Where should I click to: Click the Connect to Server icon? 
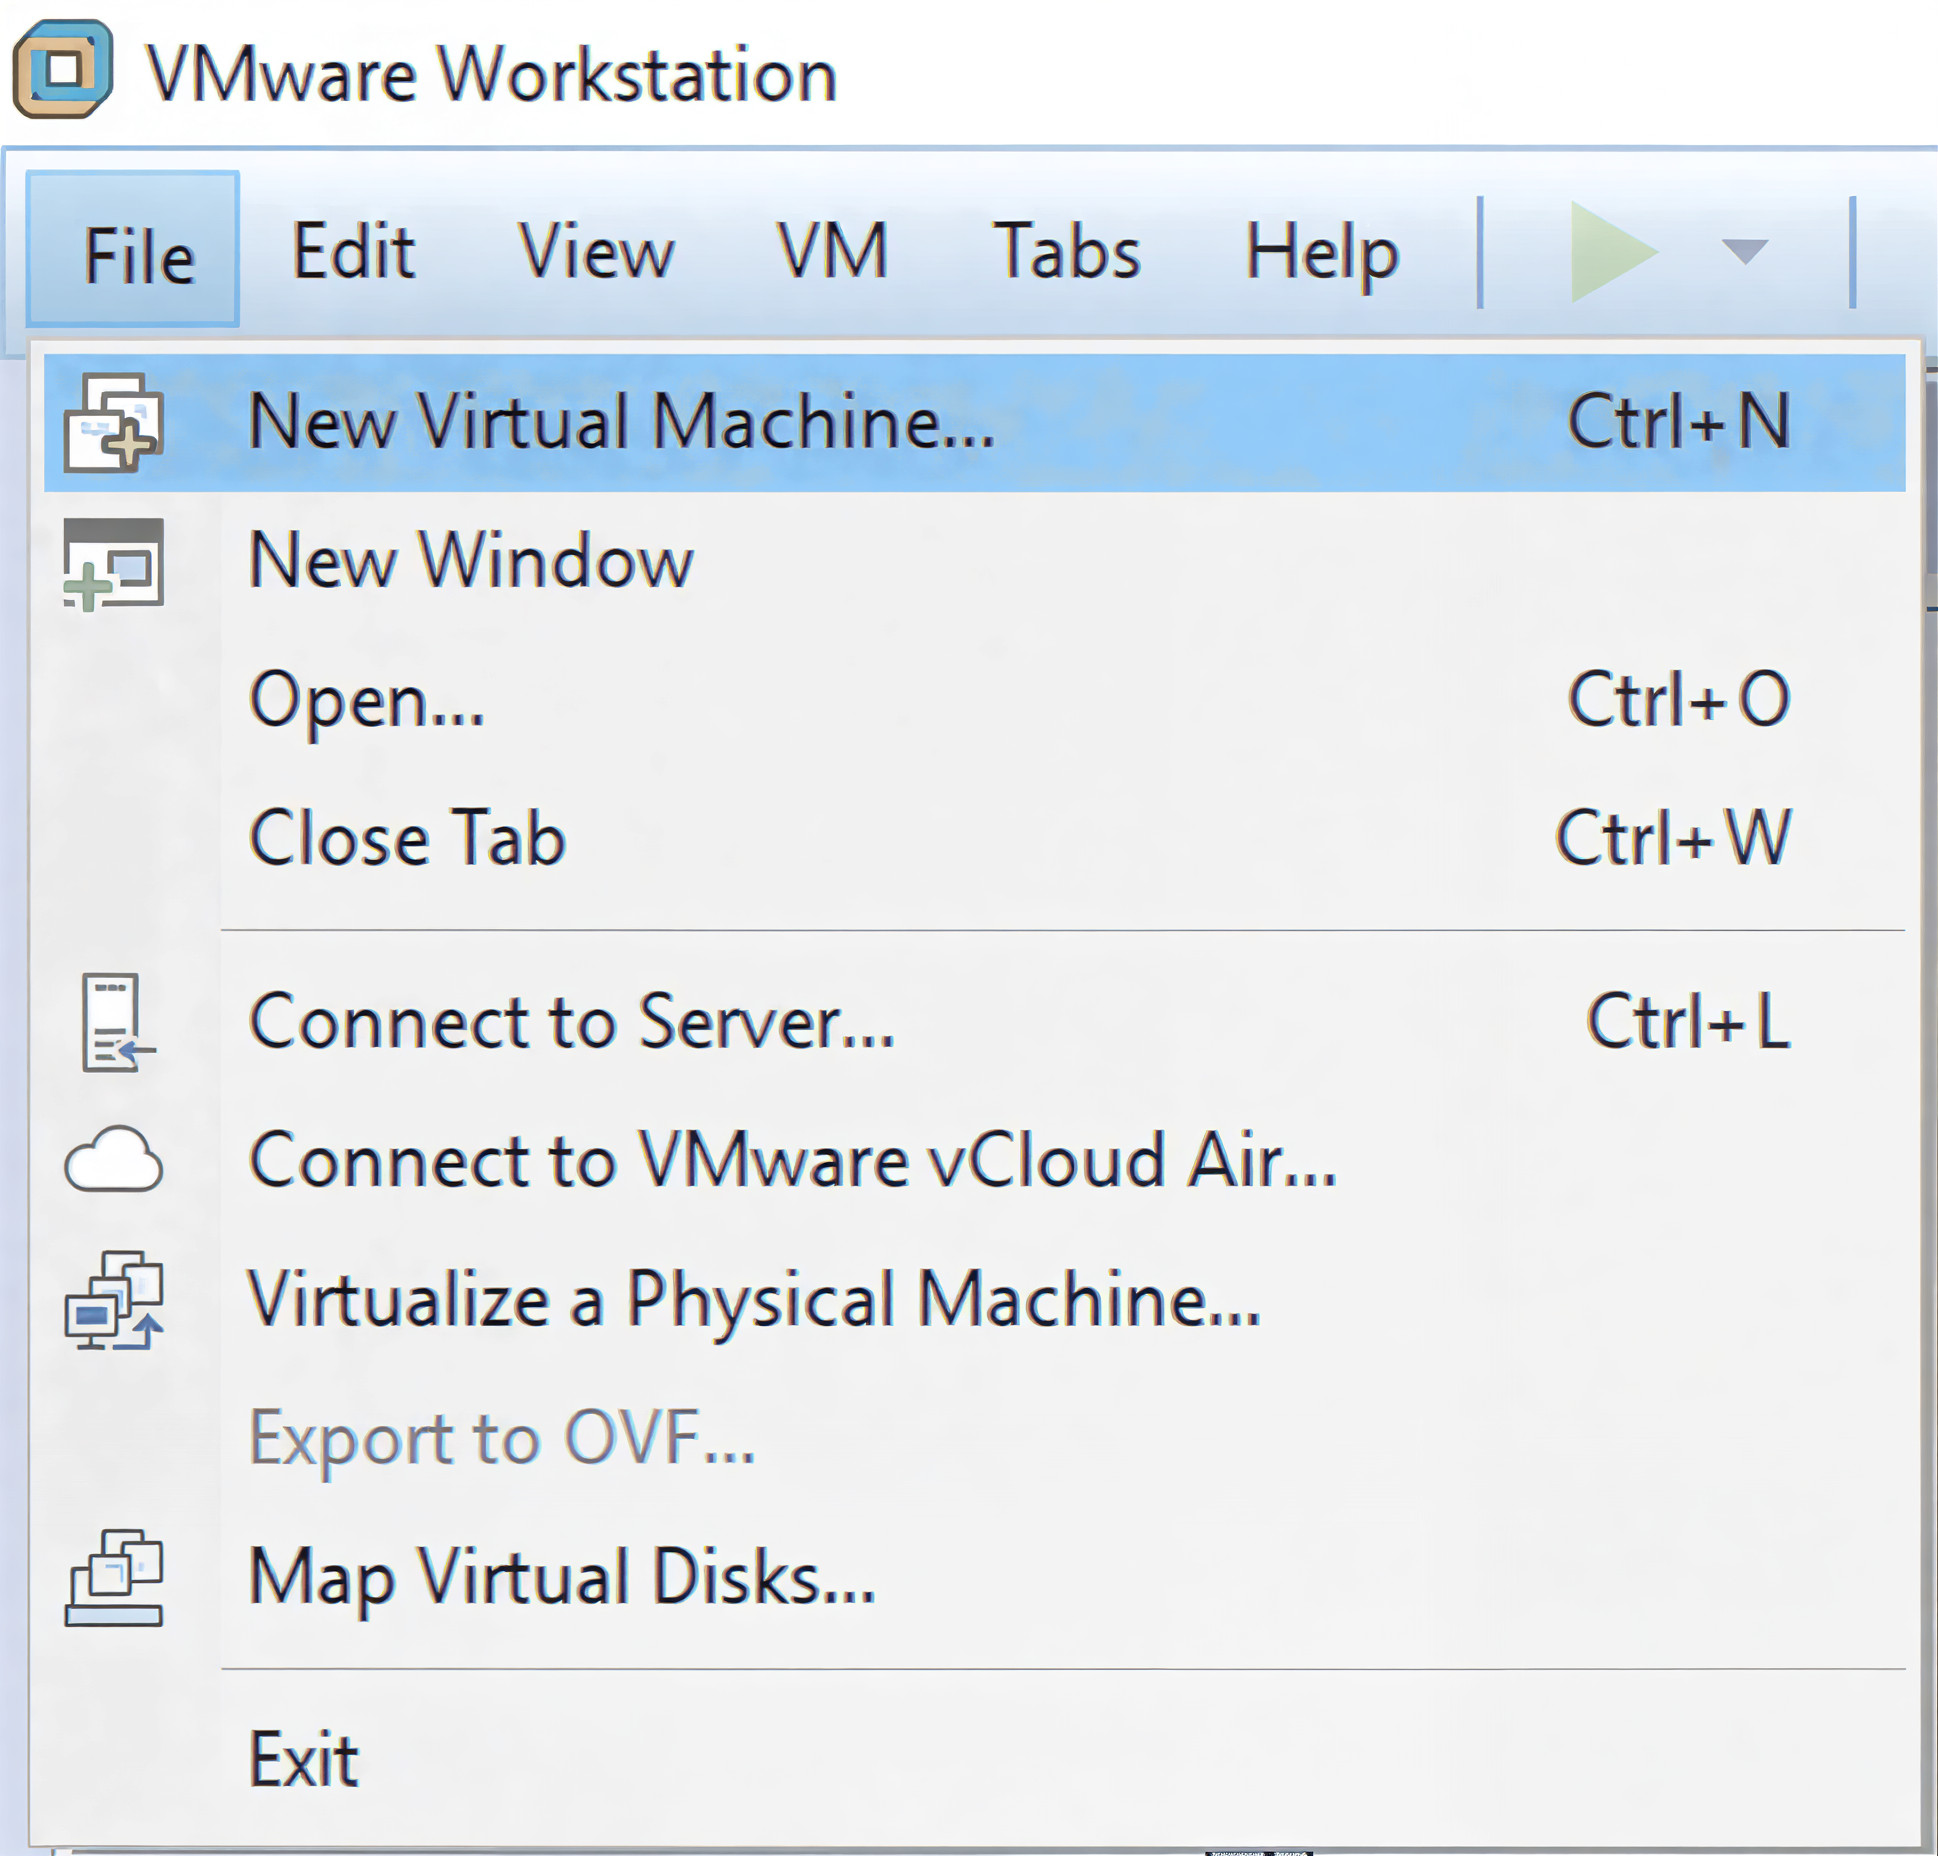click(115, 1020)
